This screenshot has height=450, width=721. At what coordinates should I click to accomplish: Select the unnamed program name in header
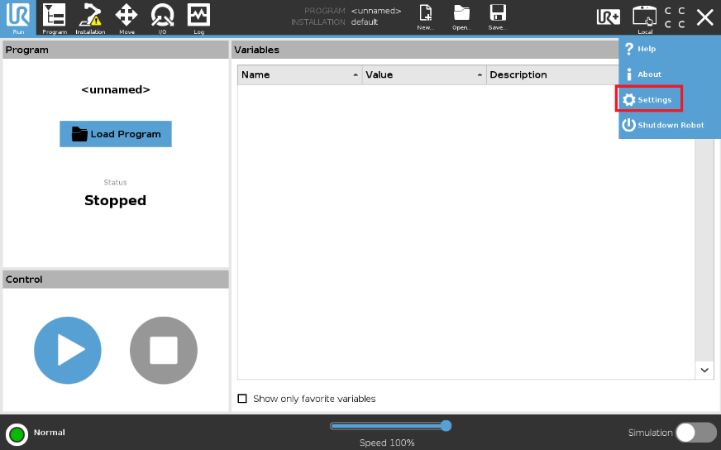click(376, 11)
